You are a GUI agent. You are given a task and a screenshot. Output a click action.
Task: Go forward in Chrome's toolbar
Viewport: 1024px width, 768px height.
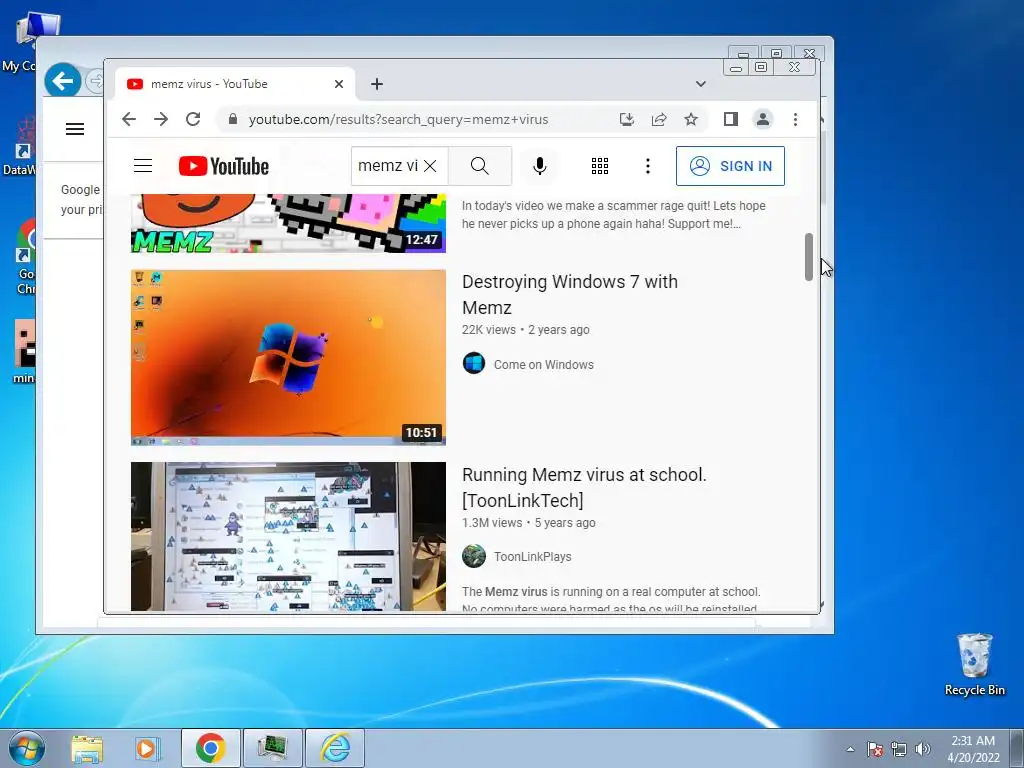[x=161, y=119]
